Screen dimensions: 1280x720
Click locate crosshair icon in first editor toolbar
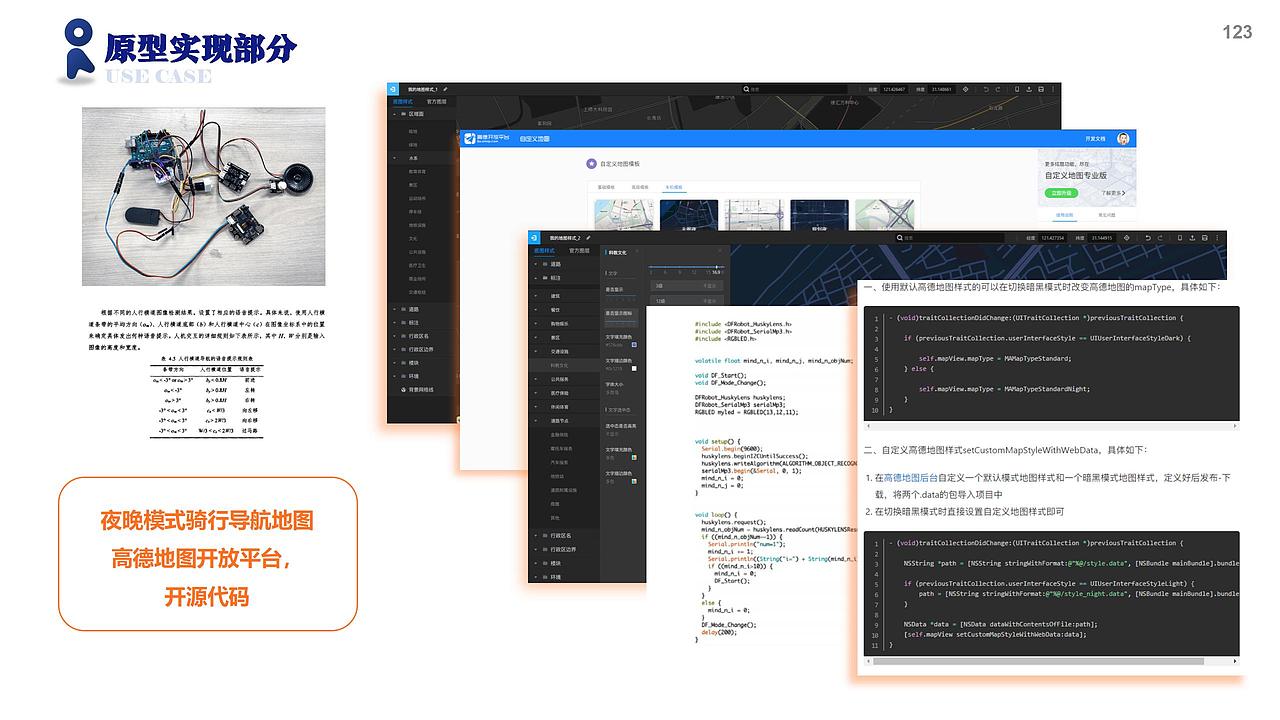coord(966,89)
